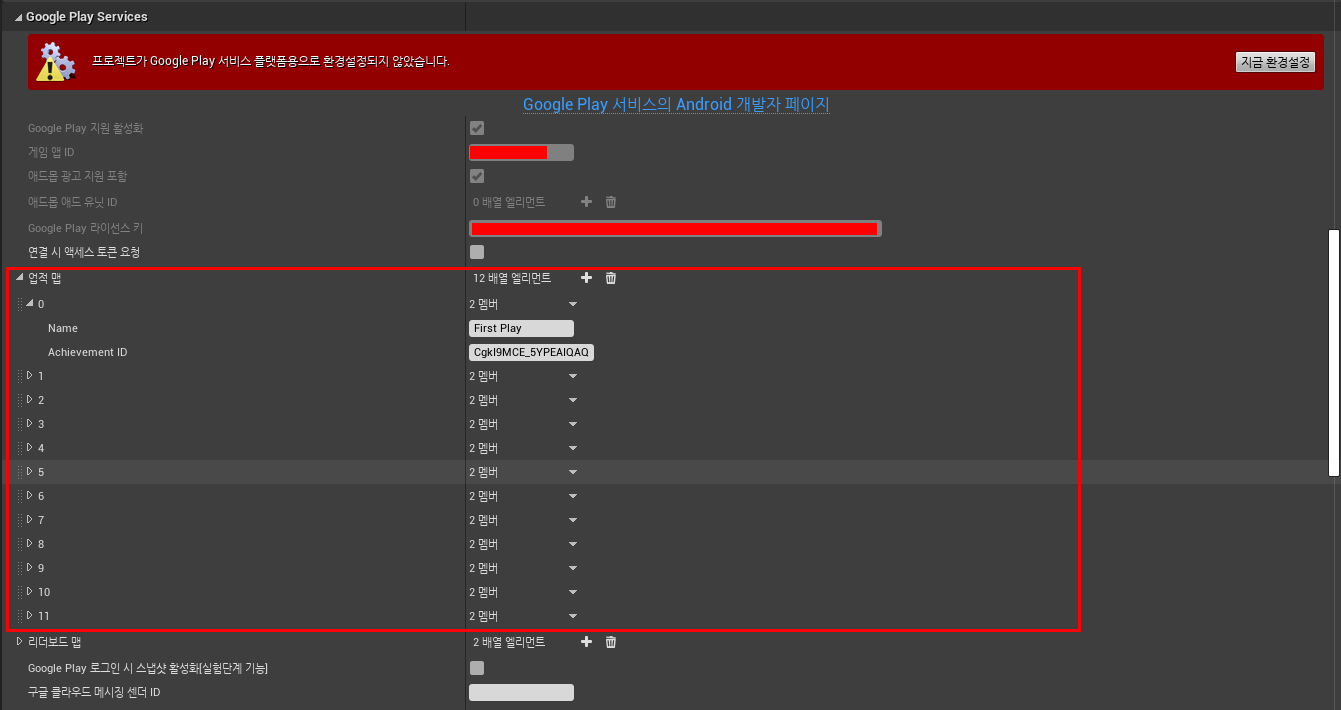Grab the drag handle of element 3

pos(19,424)
